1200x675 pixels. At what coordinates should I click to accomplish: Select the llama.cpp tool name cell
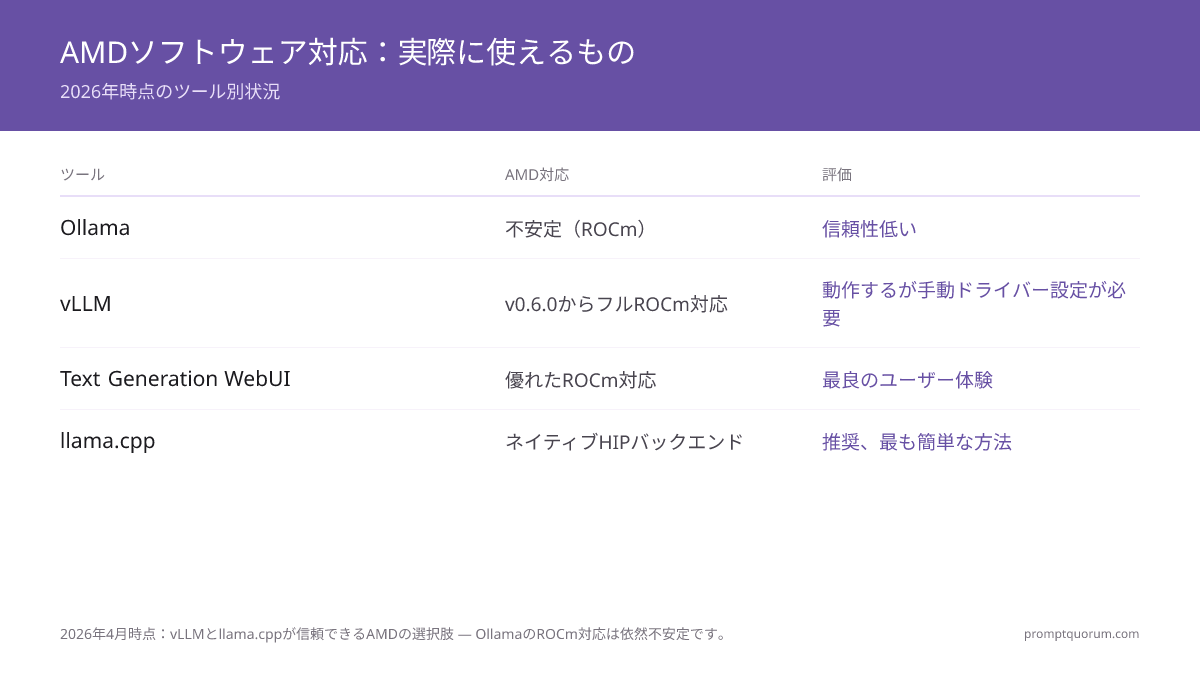[x=108, y=441]
